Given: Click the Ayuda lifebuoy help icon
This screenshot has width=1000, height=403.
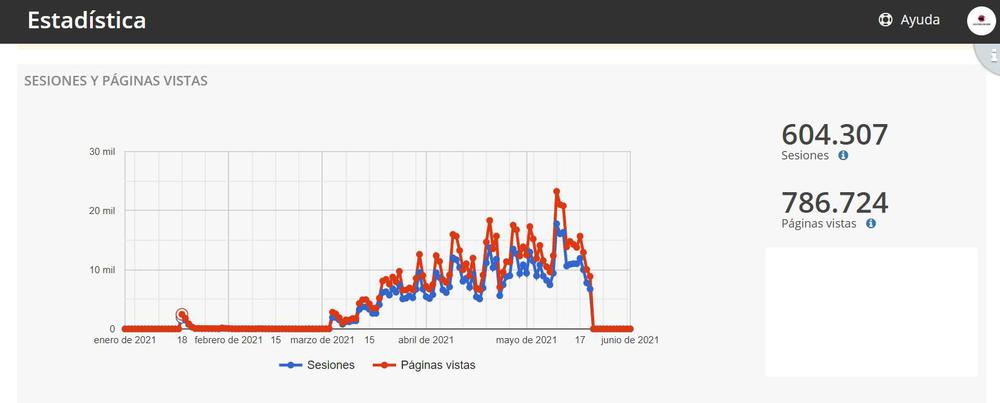Looking at the screenshot, I should [x=885, y=19].
